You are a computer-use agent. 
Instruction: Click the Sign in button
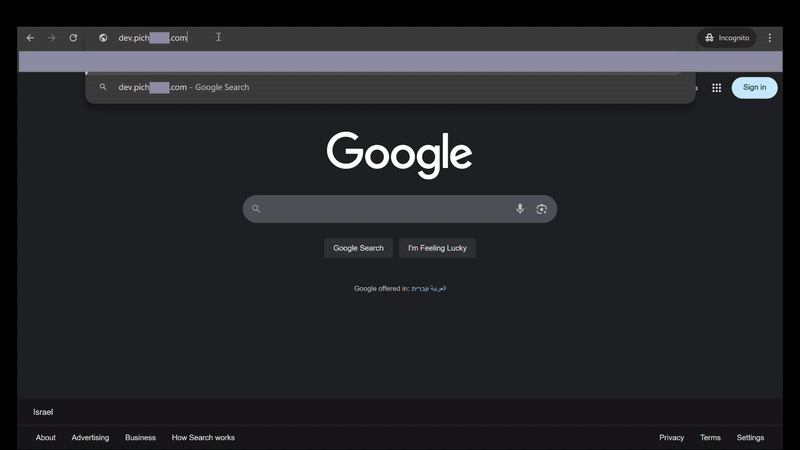coord(754,87)
